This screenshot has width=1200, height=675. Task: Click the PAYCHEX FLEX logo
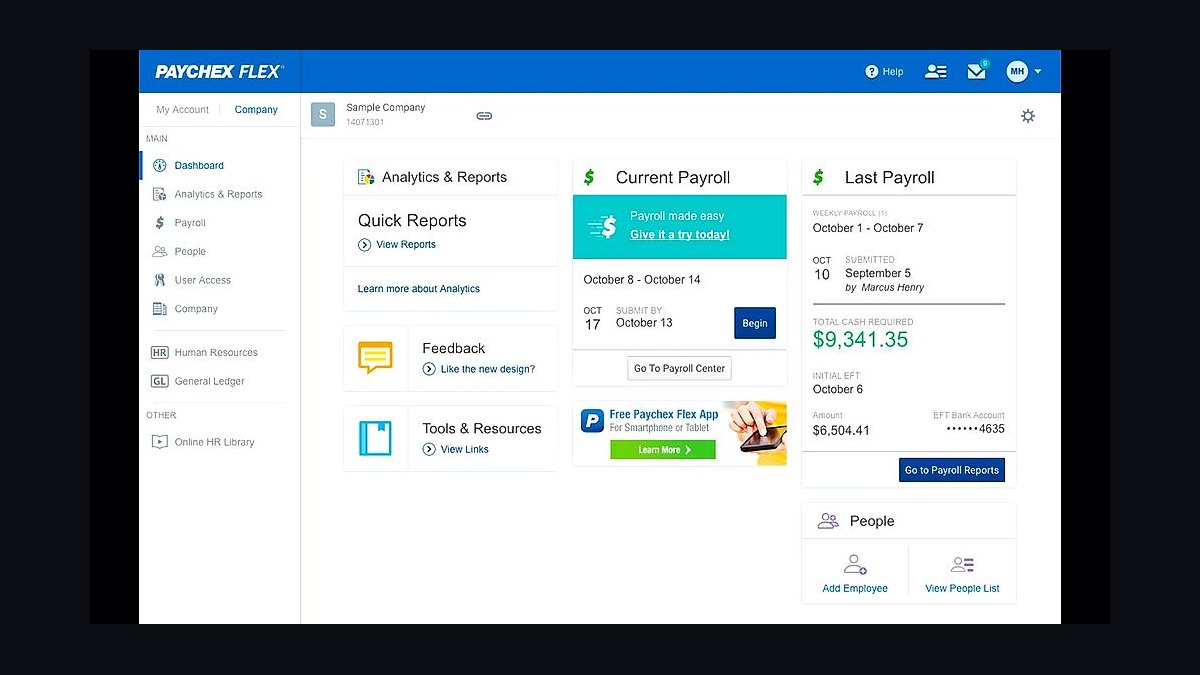tap(220, 72)
